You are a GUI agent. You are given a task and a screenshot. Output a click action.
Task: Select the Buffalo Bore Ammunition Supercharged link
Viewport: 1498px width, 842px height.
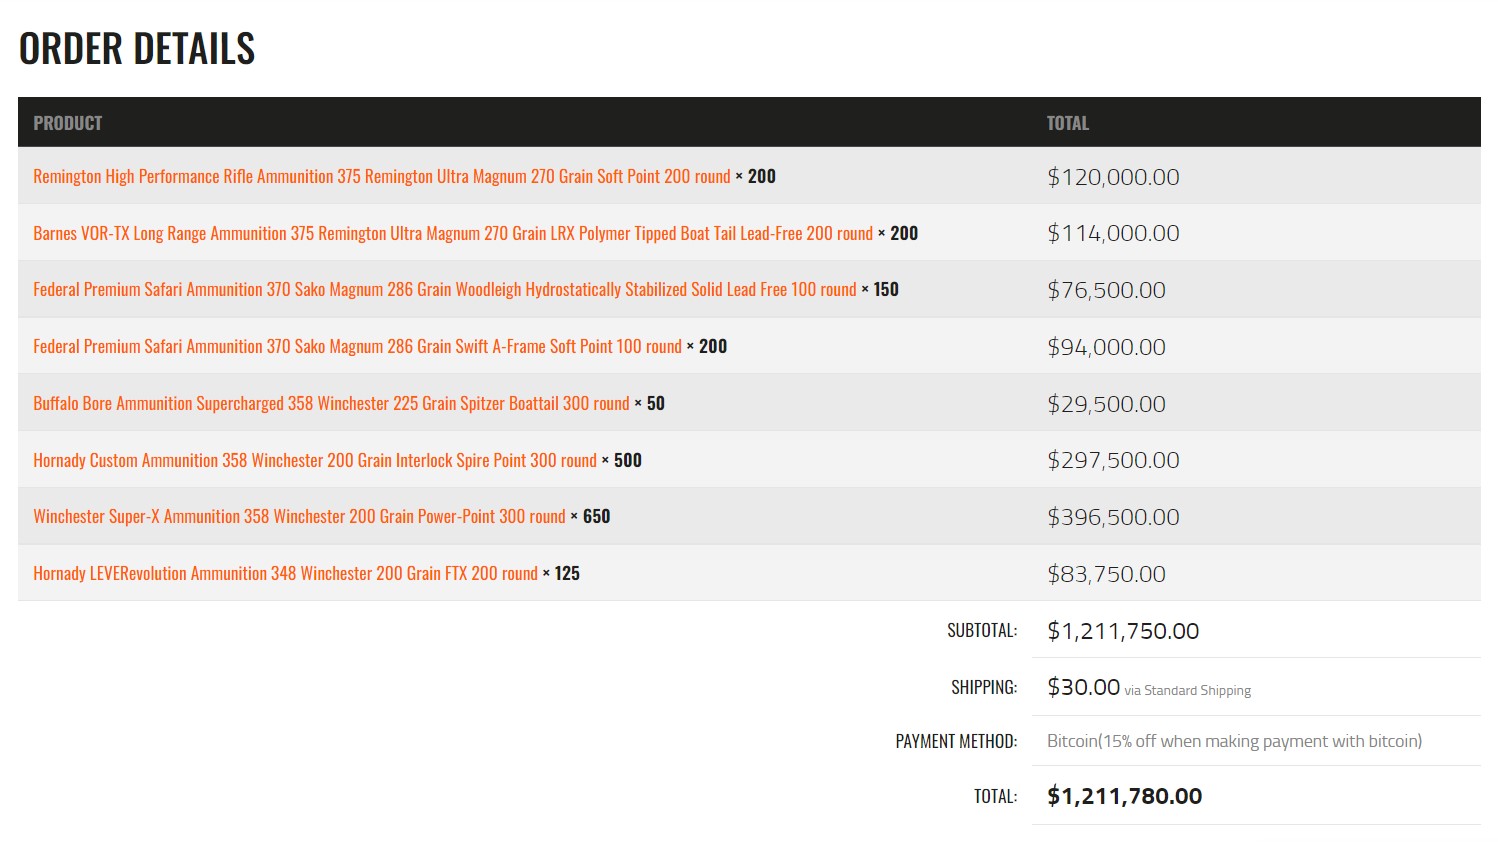pos(331,404)
